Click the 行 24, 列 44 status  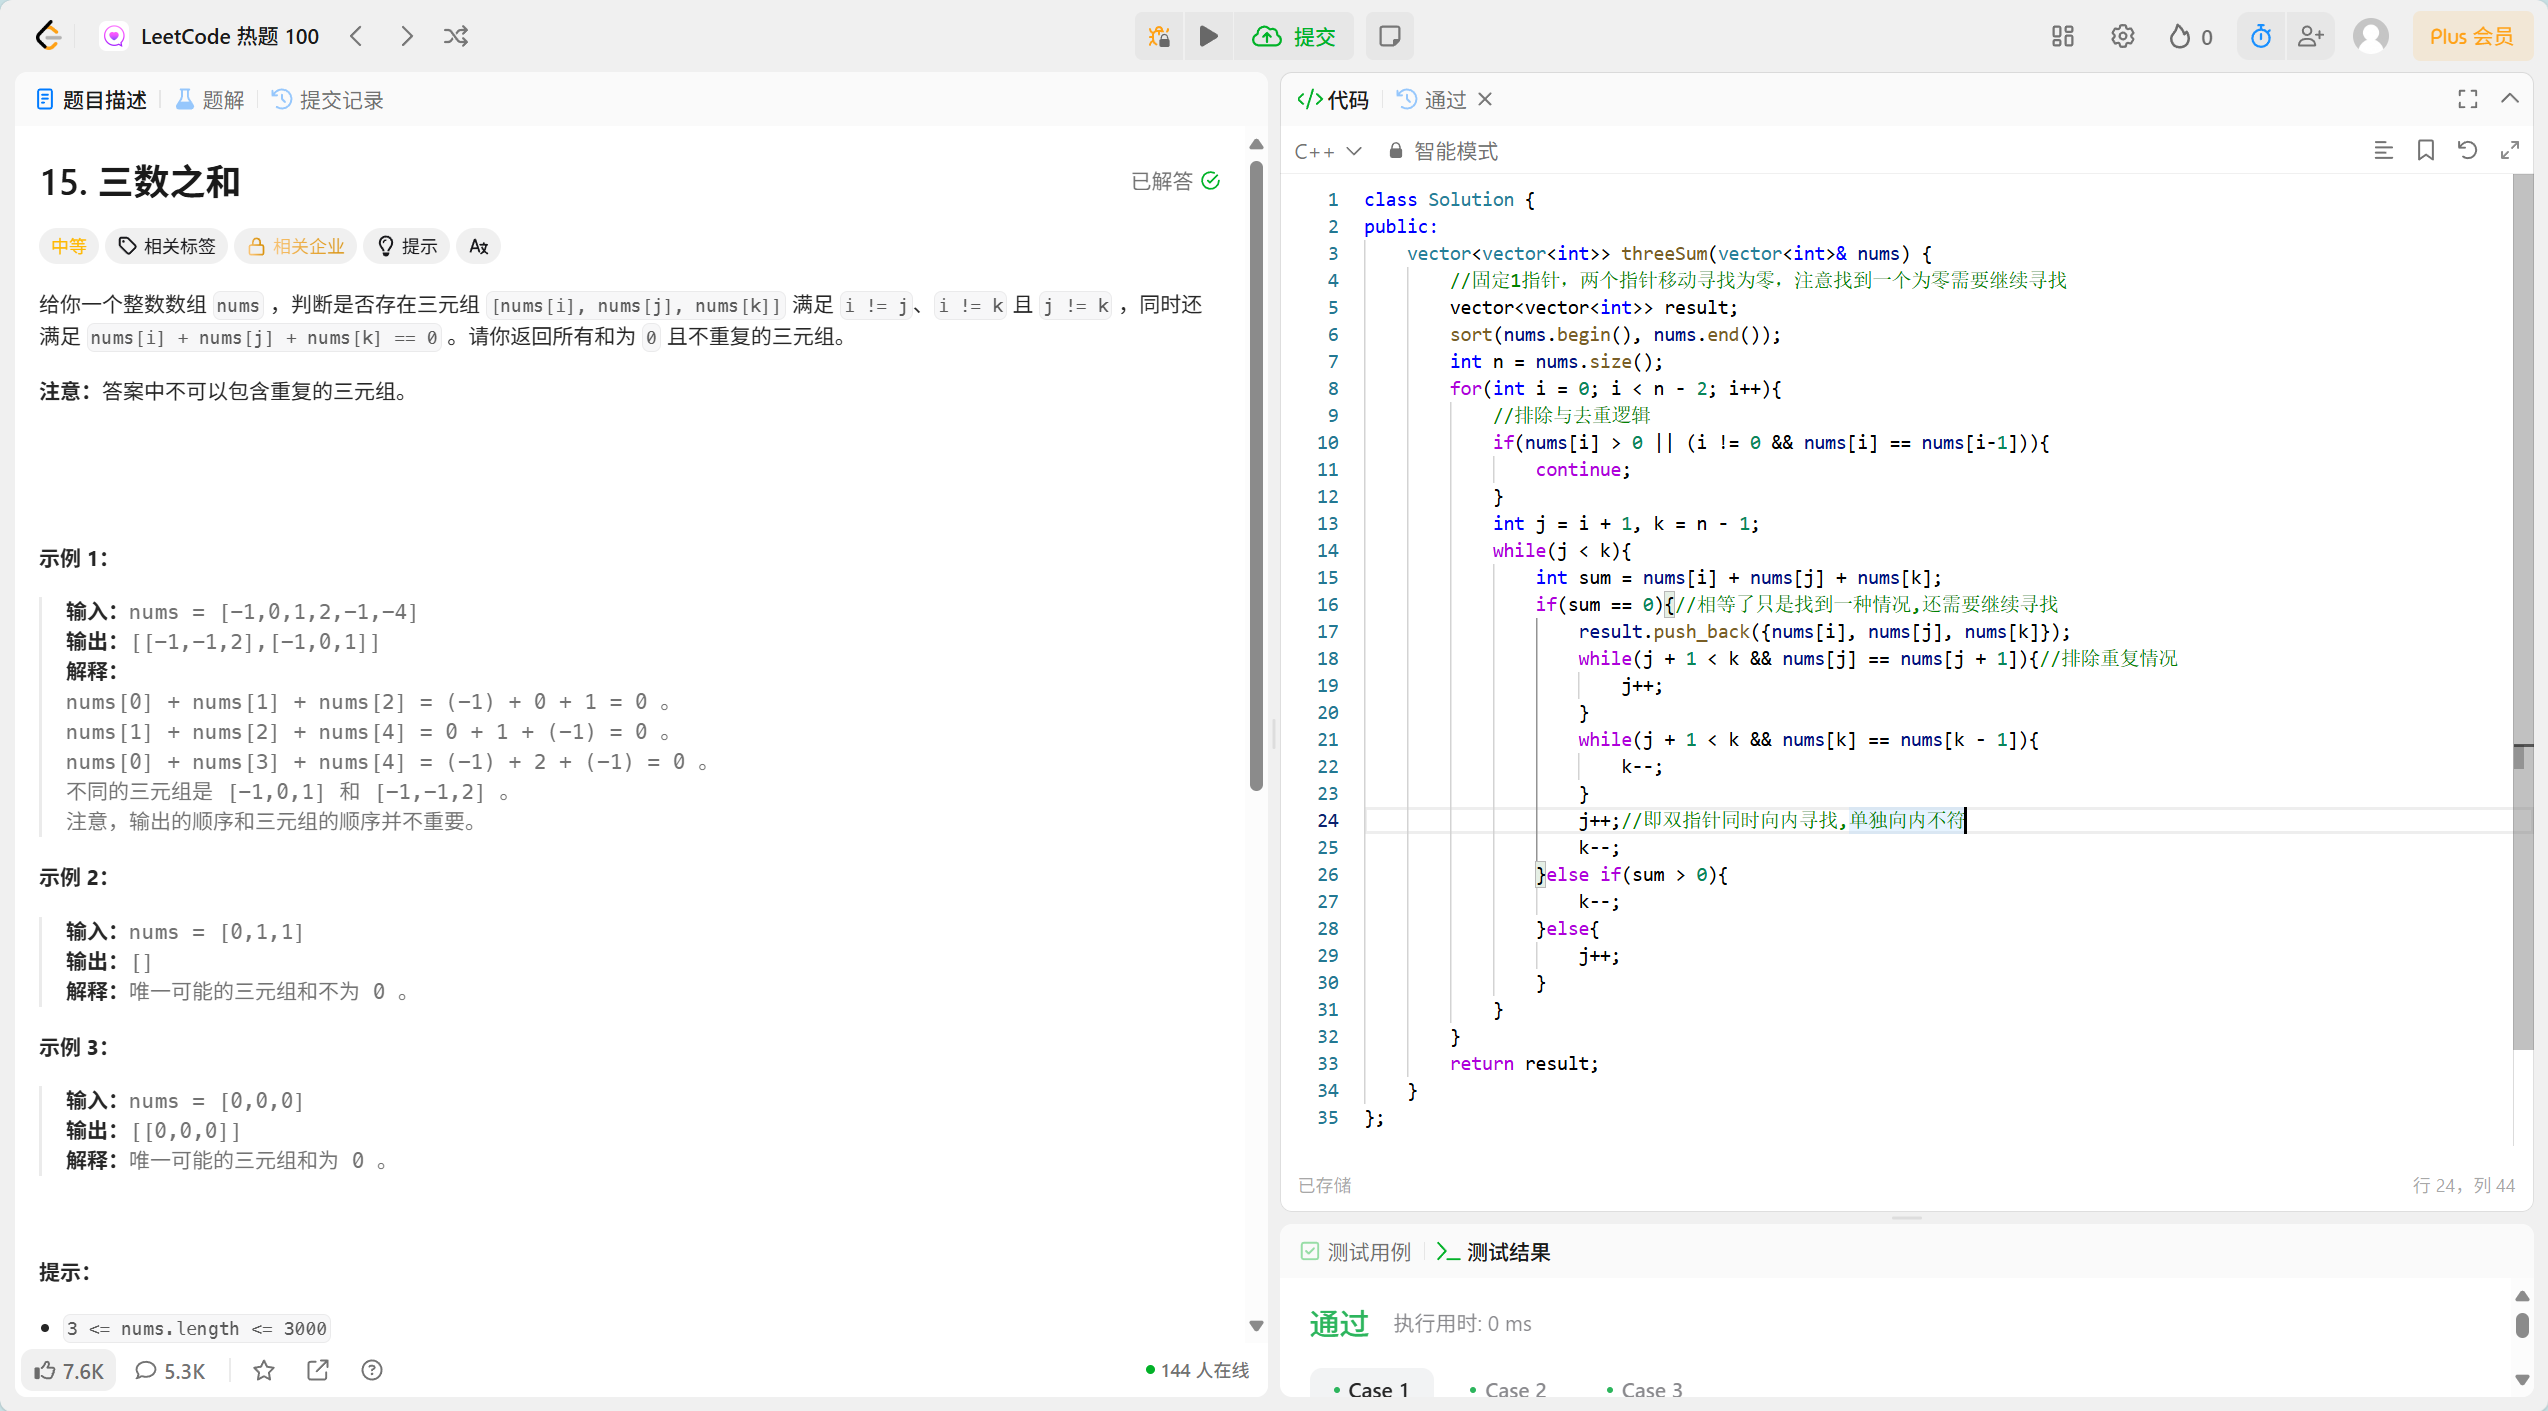2463,1185
